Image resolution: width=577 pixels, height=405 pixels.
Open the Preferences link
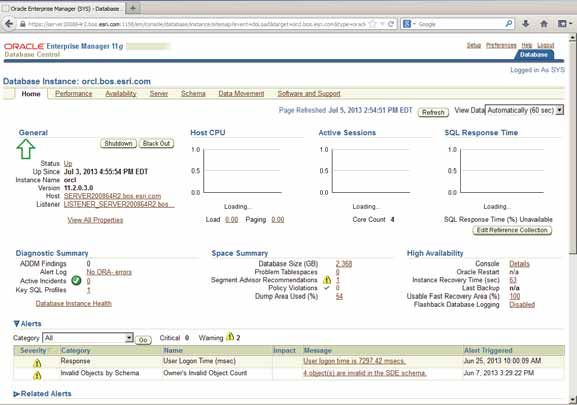pyautogui.click(x=501, y=45)
